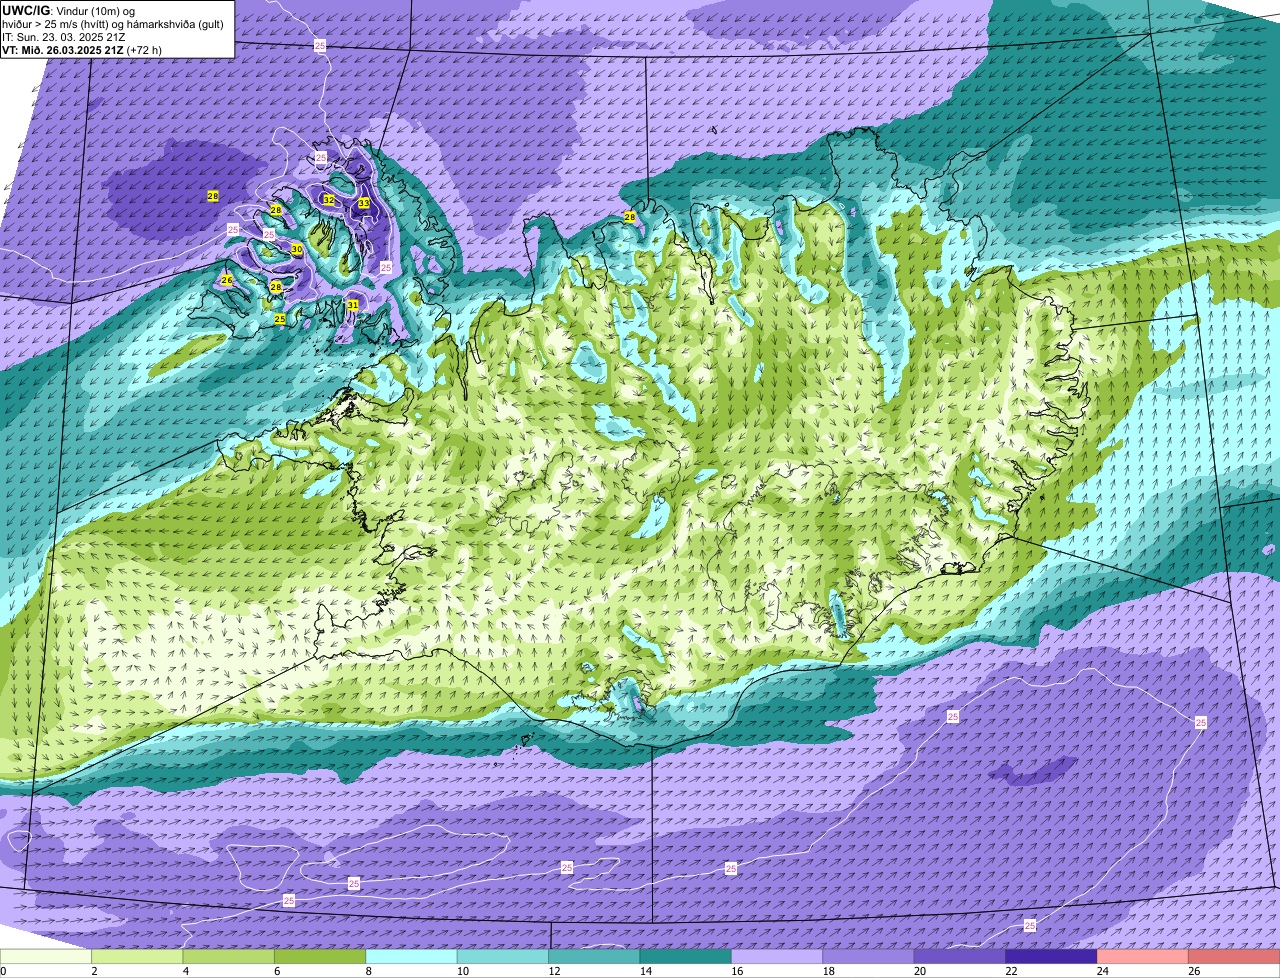This screenshot has height=978, width=1280.
Task: Click the yellow max gust label 32
Action: click(329, 200)
